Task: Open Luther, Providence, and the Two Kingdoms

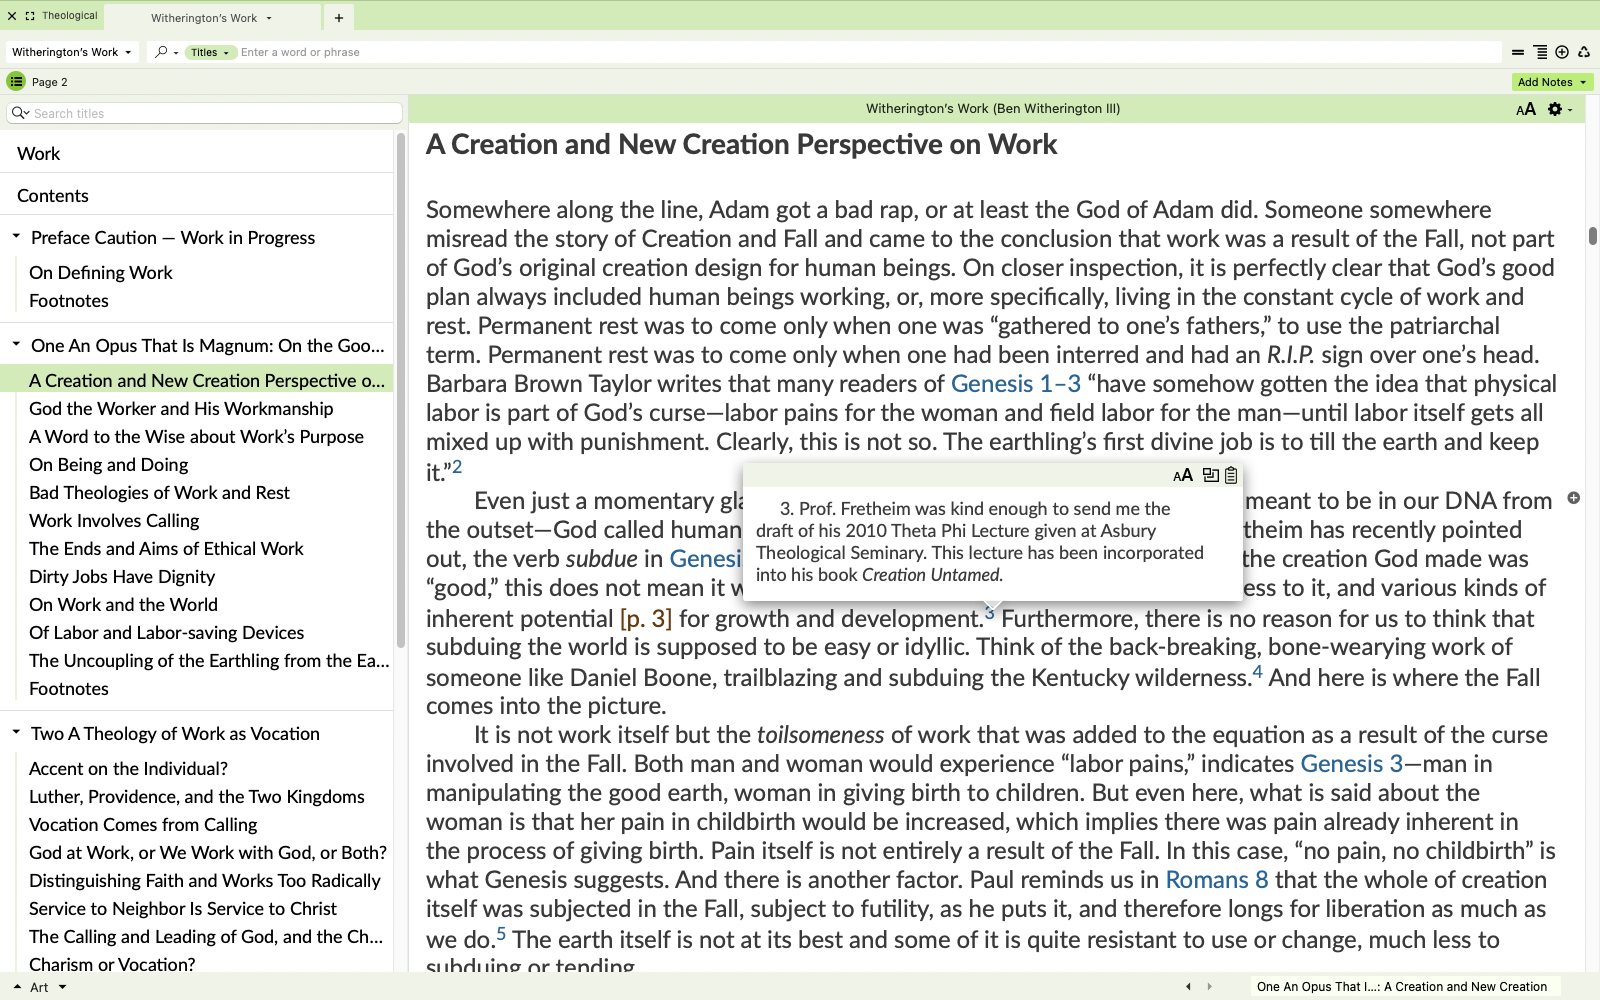Action: click(196, 797)
